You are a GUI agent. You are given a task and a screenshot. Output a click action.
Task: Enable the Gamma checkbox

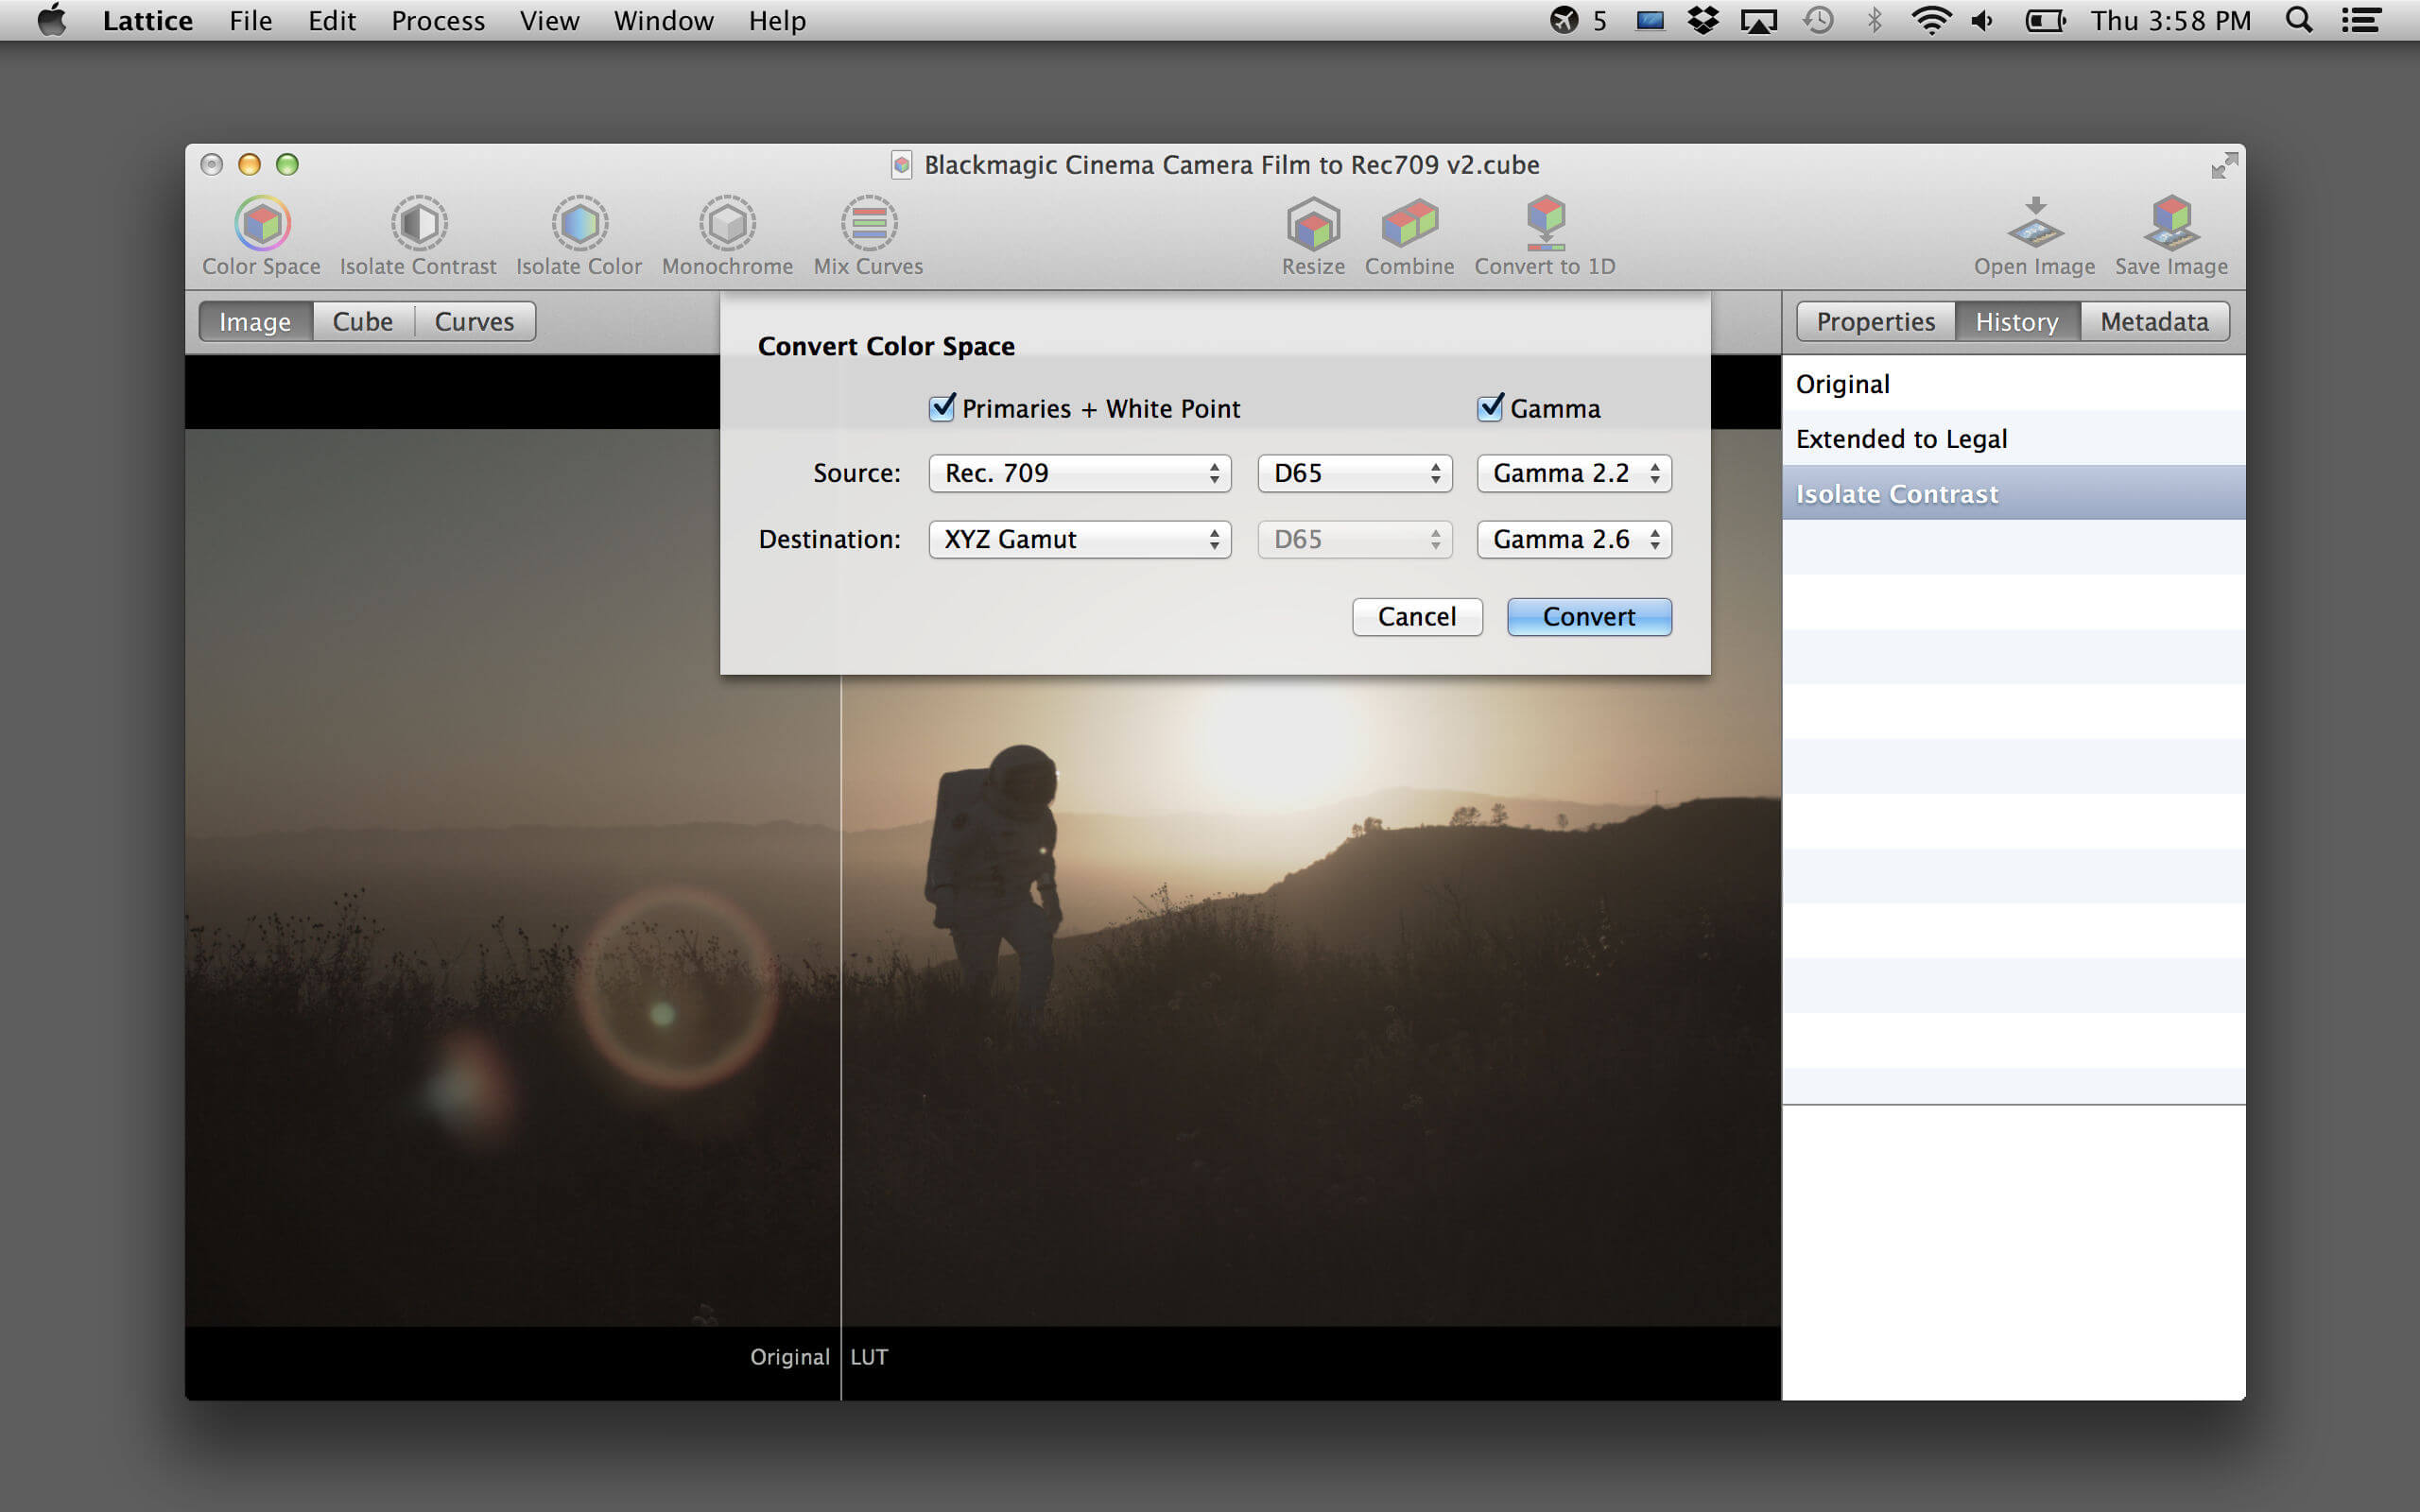click(x=1488, y=405)
